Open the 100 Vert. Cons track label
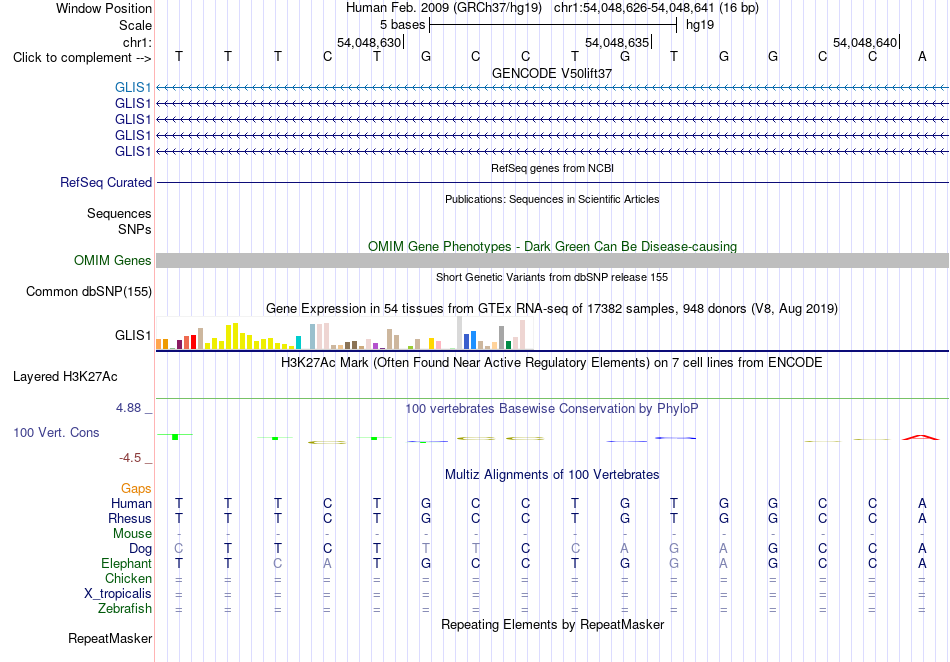 pyautogui.click(x=56, y=432)
